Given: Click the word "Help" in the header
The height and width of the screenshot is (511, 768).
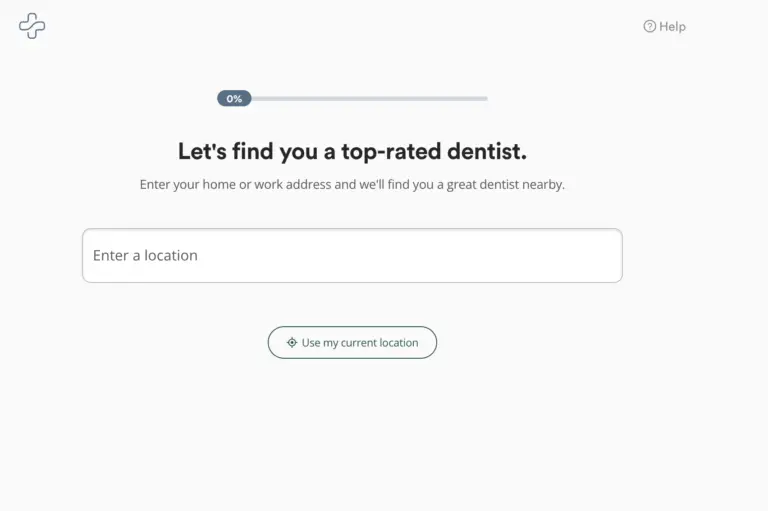Looking at the screenshot, I should pyautogui.click(x=672, y=26).
